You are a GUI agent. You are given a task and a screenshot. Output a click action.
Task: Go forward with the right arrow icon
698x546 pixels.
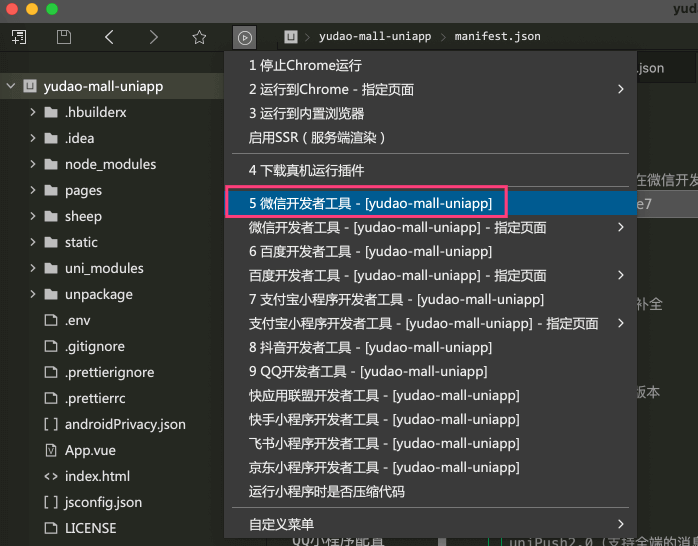point(153,37)
